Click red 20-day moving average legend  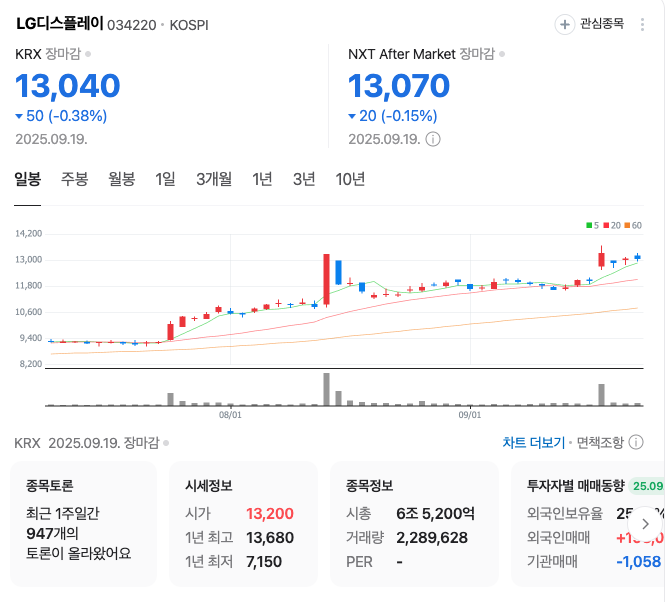click(x=612, y=225)
